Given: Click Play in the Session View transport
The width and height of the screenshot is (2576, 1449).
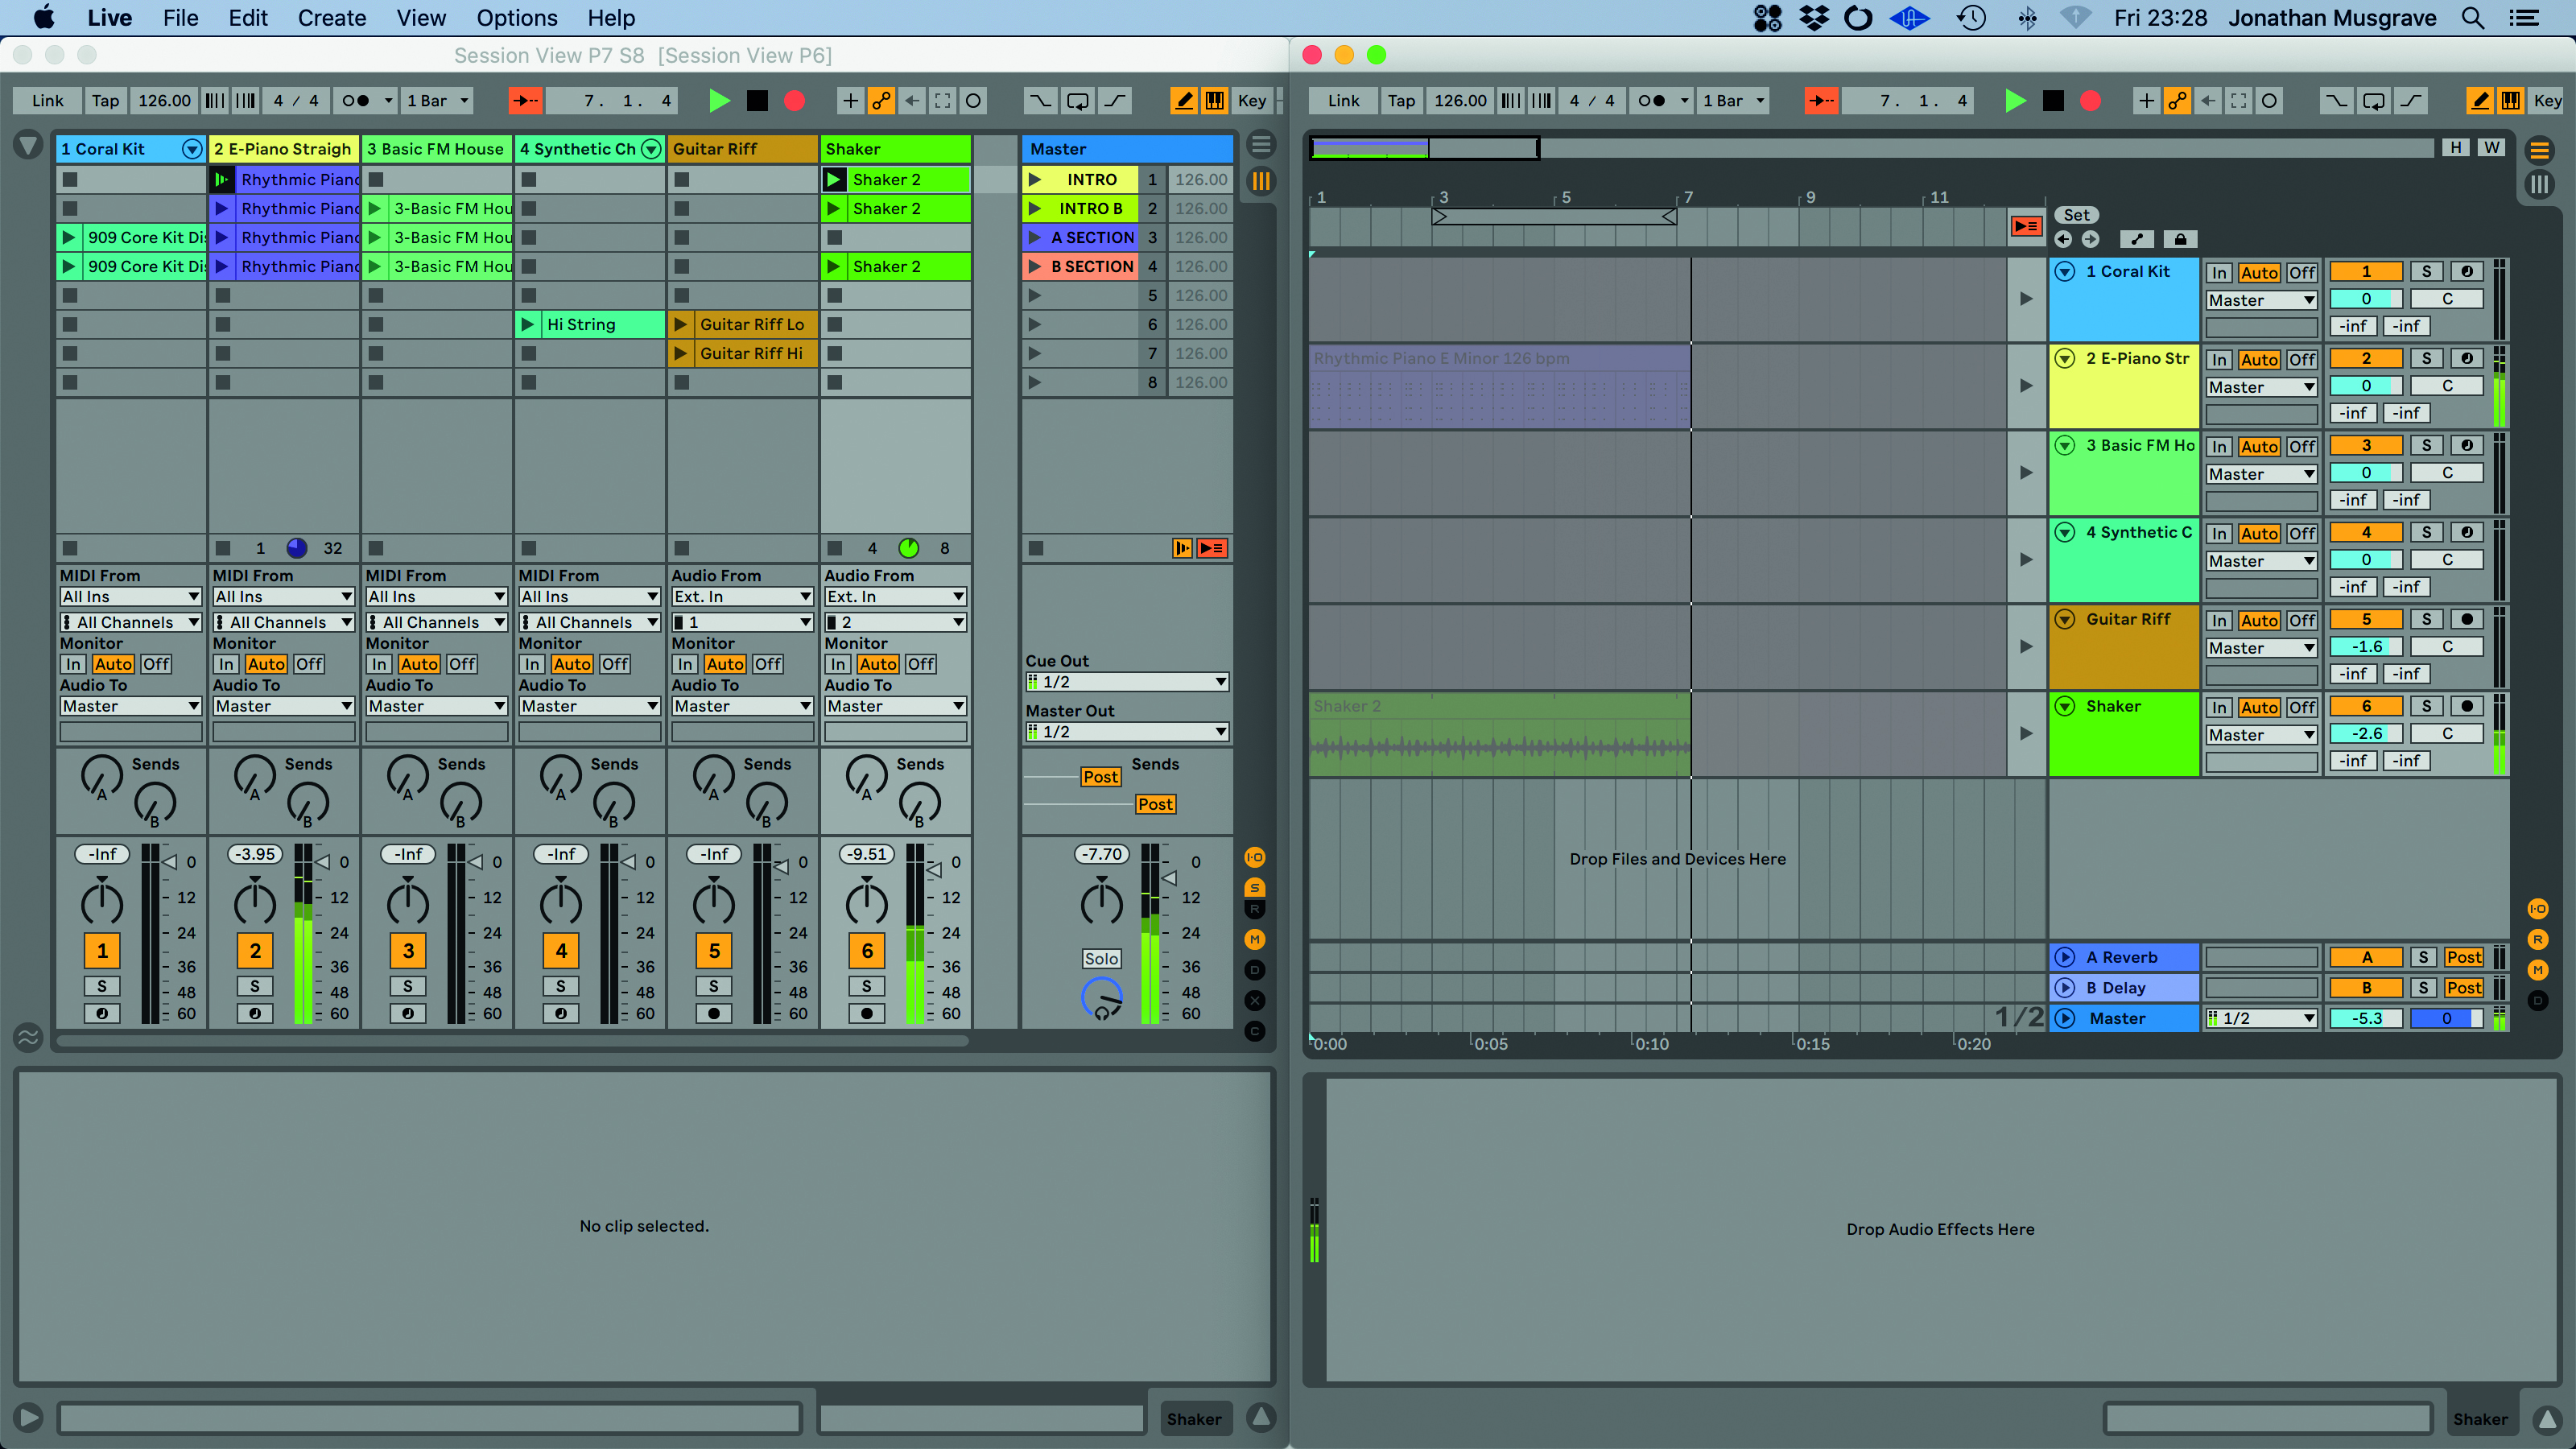Looking at the screenshot, I should click(x=718, y=100).
